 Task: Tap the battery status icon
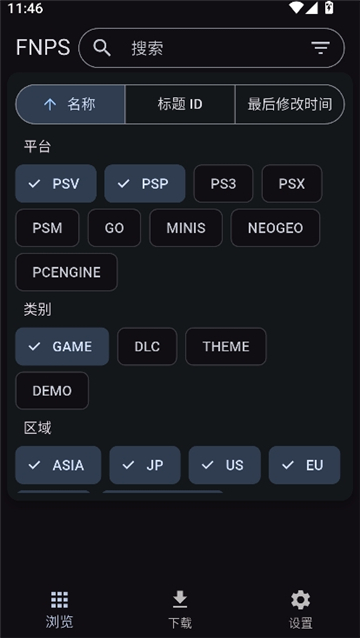(329, 7)
